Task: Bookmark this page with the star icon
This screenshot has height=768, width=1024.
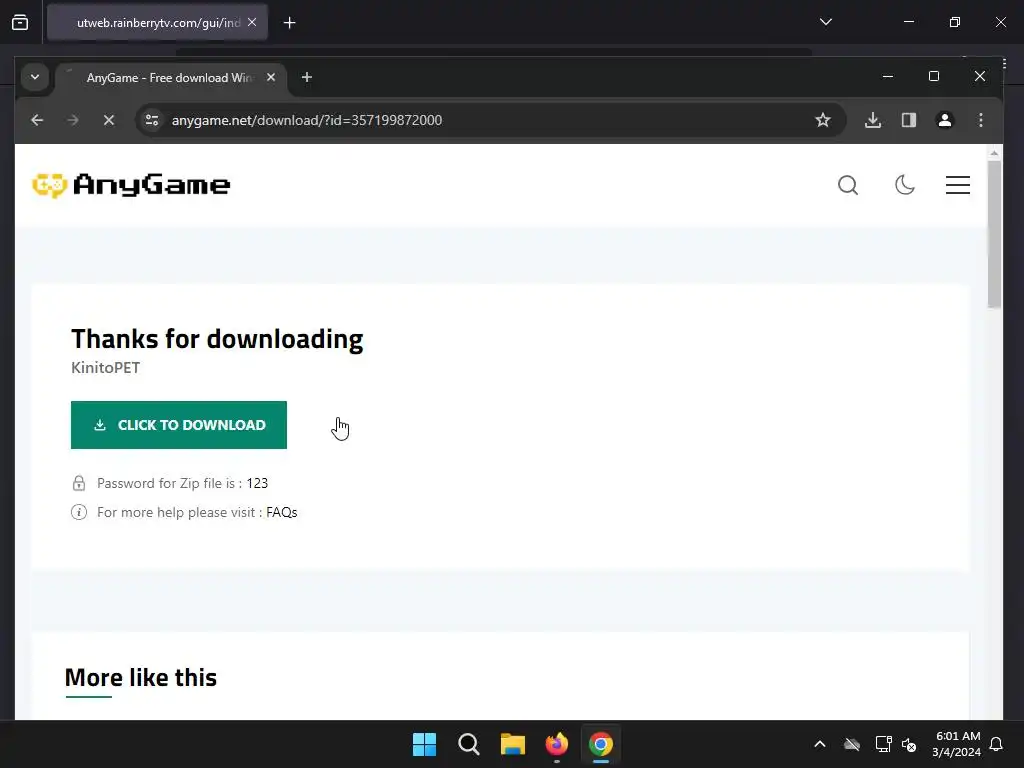Action: pos(823,120)
